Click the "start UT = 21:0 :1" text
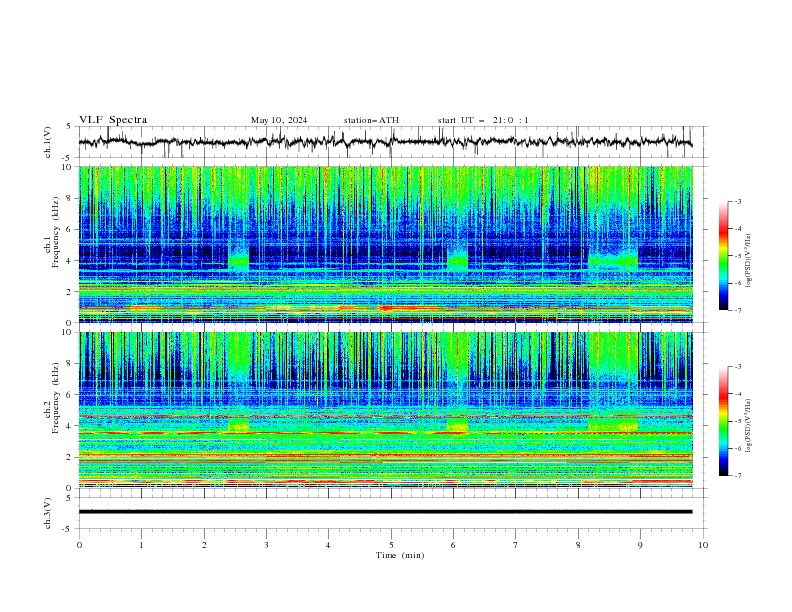Image resolution: width=792 pixels, height=612 pixels. tap(483, 120)
